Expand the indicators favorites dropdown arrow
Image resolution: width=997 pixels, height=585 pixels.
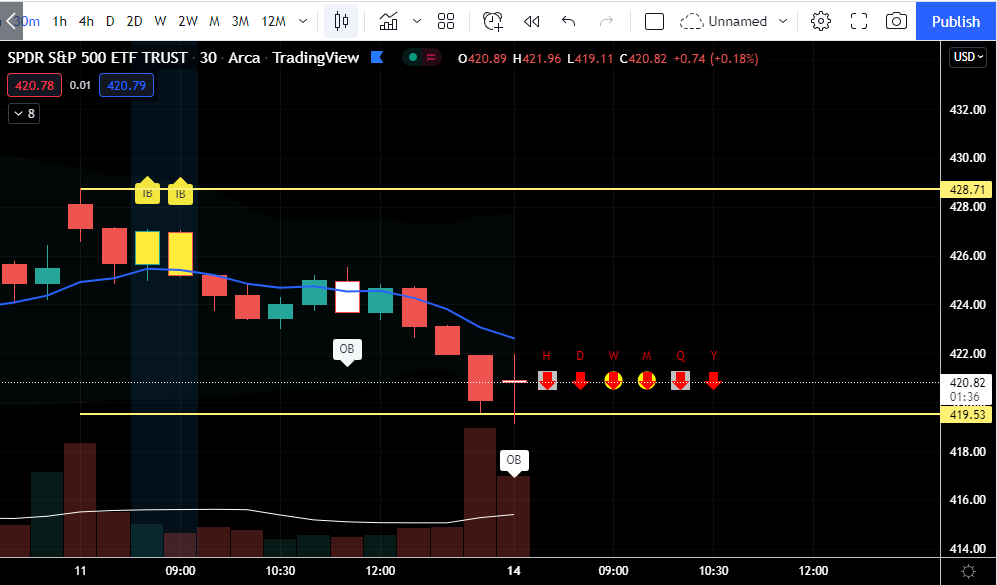click(417, 21)
